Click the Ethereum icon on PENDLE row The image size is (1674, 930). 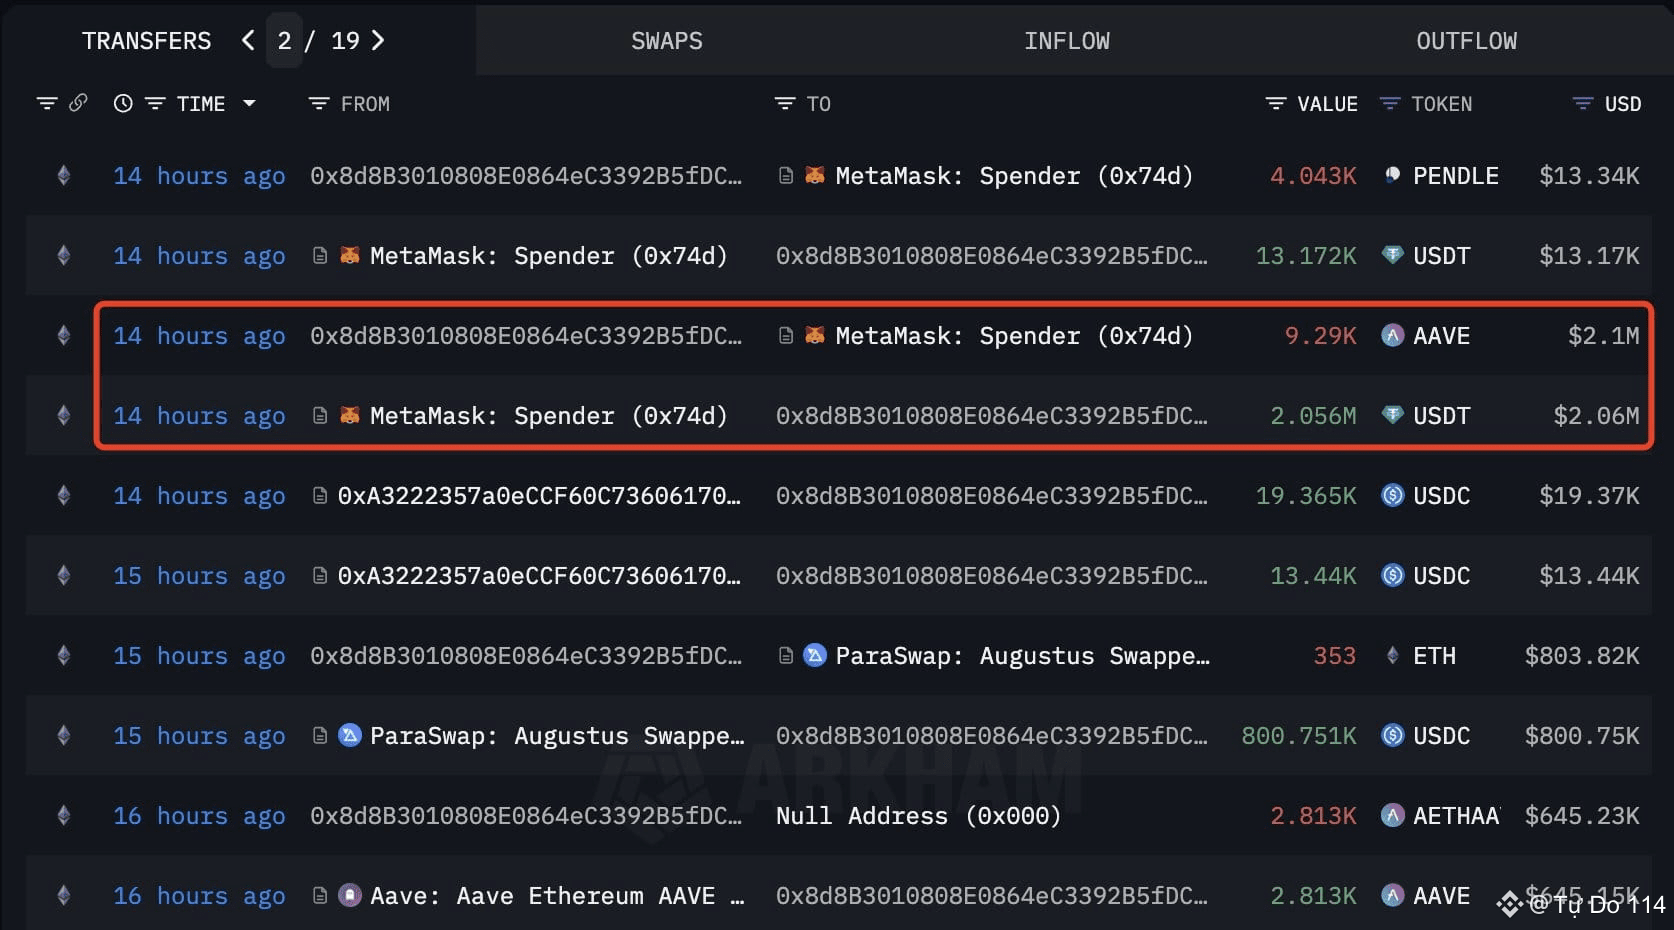point(64,176)
